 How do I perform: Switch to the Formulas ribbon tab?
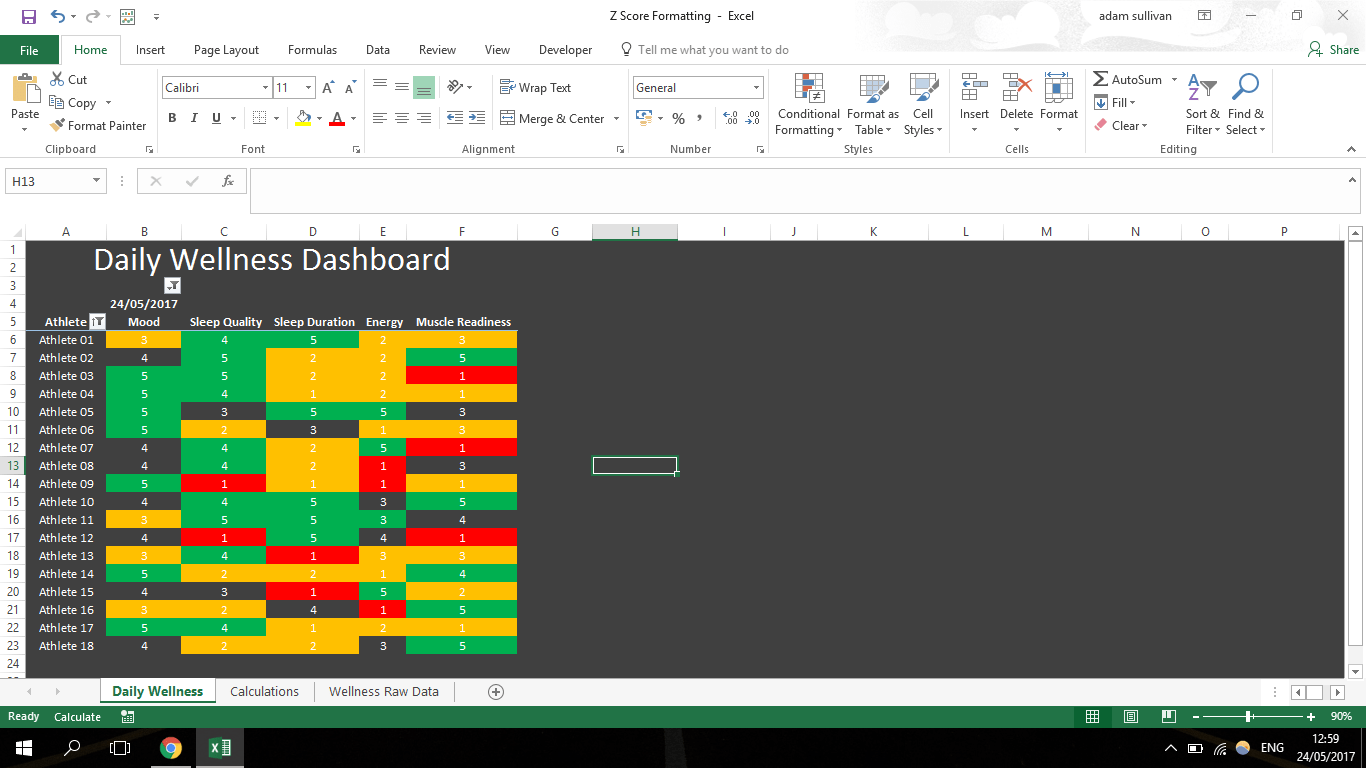point(312,50)
